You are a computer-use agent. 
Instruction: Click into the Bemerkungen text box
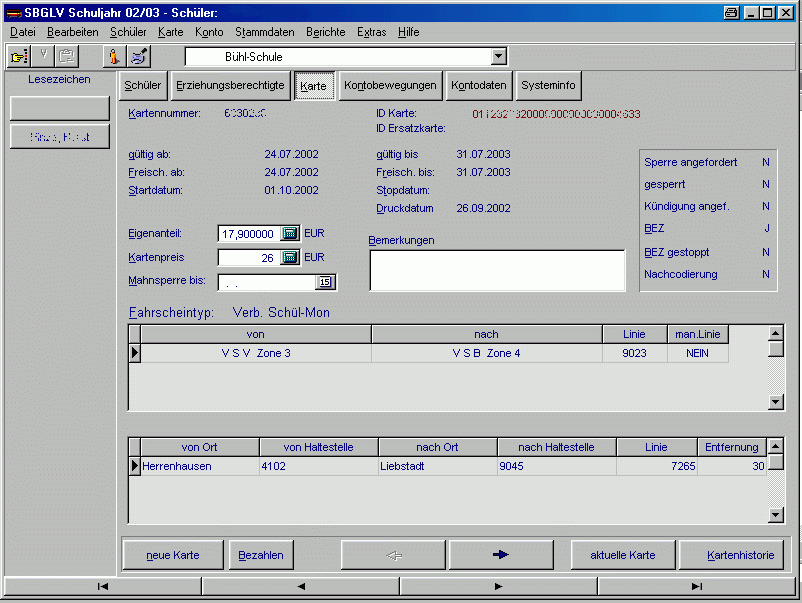(497, 270)
